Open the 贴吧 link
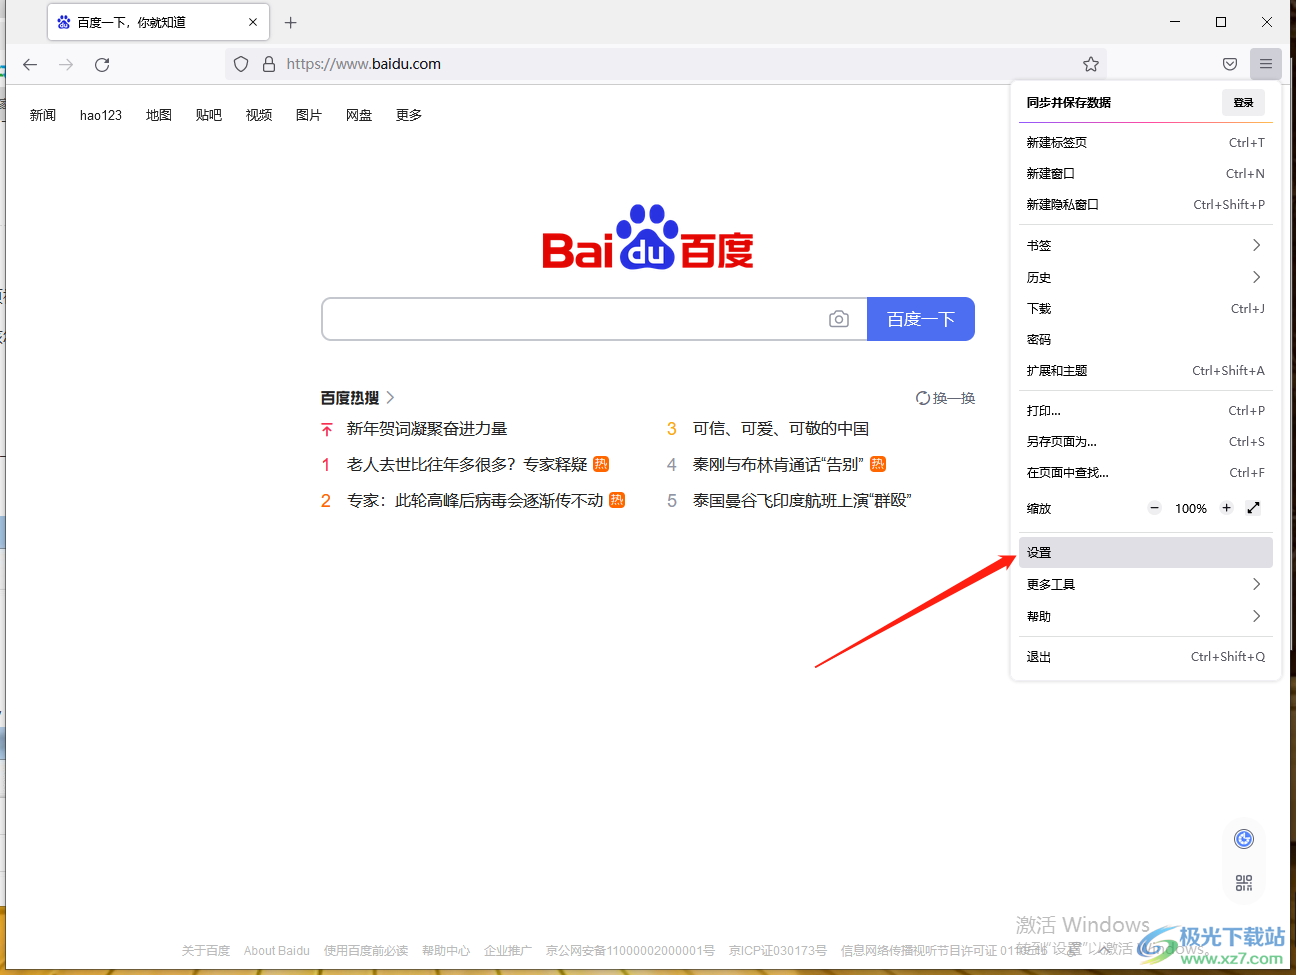The height and width of the screenshot is (975, 1296). click(209, 115)
